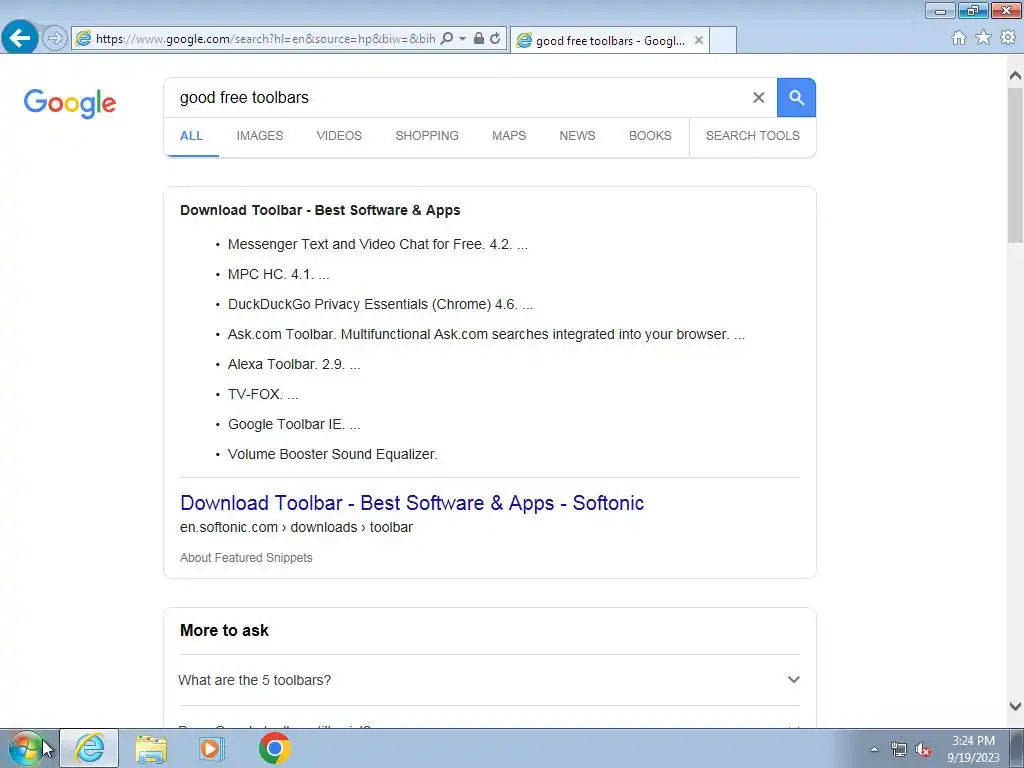The image size is (1024, 768).
Task: Open the Windows Start menu
Action: pyautogui.click(x=25, y=748)
